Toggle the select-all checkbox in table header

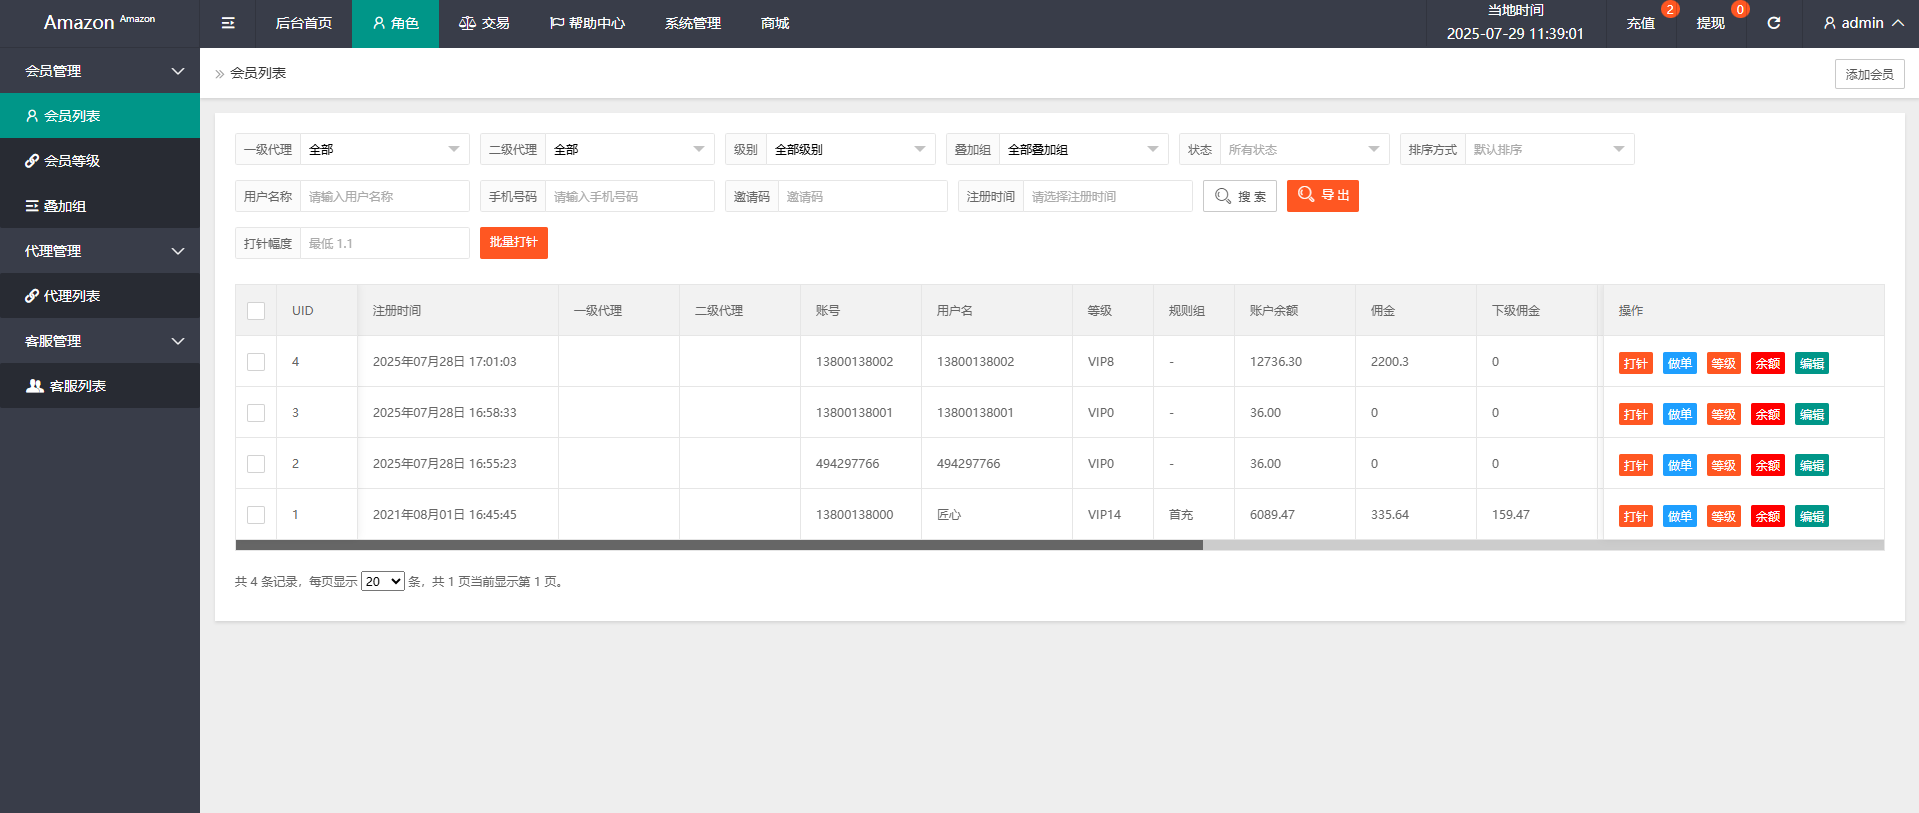pyautogui.click(x=256, y=311)
